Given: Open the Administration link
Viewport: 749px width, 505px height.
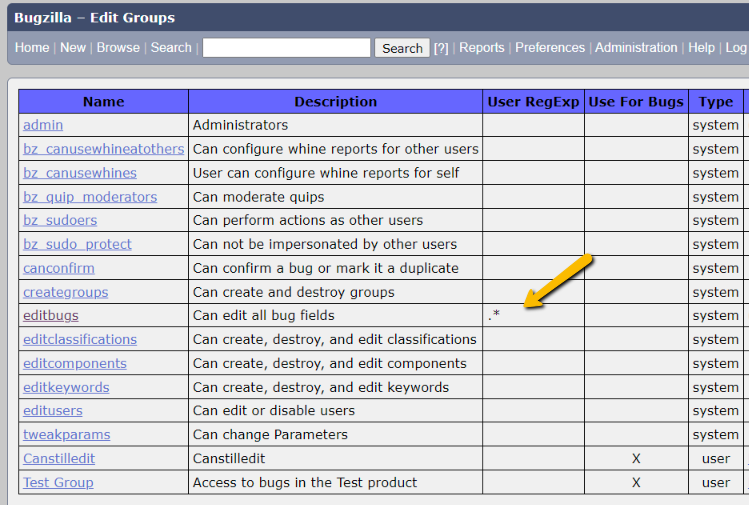Looking at the screenshot, I should [636, 48].
